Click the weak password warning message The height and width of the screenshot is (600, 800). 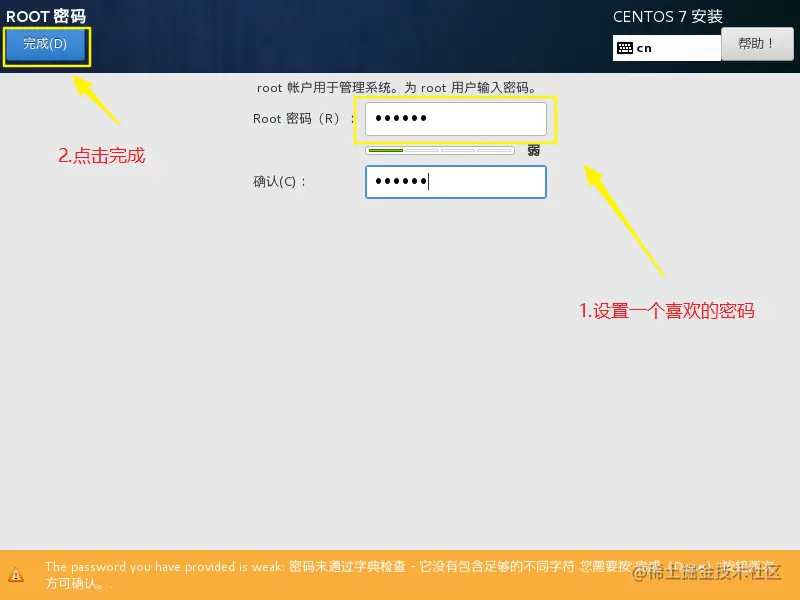pos(410,574)
